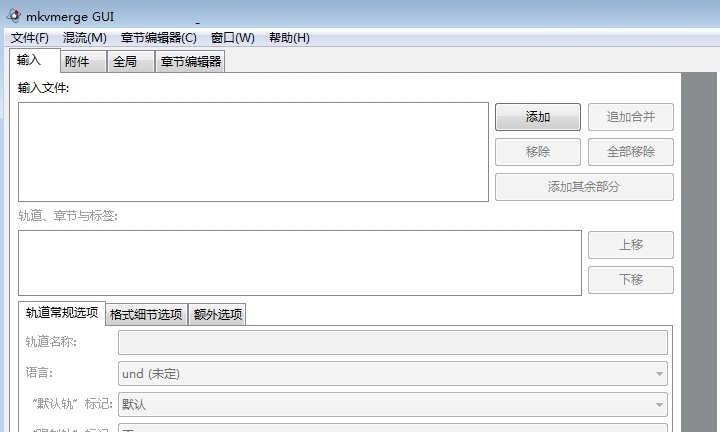Click the 移除 button

pyautogui.click(x=538, y=152)
